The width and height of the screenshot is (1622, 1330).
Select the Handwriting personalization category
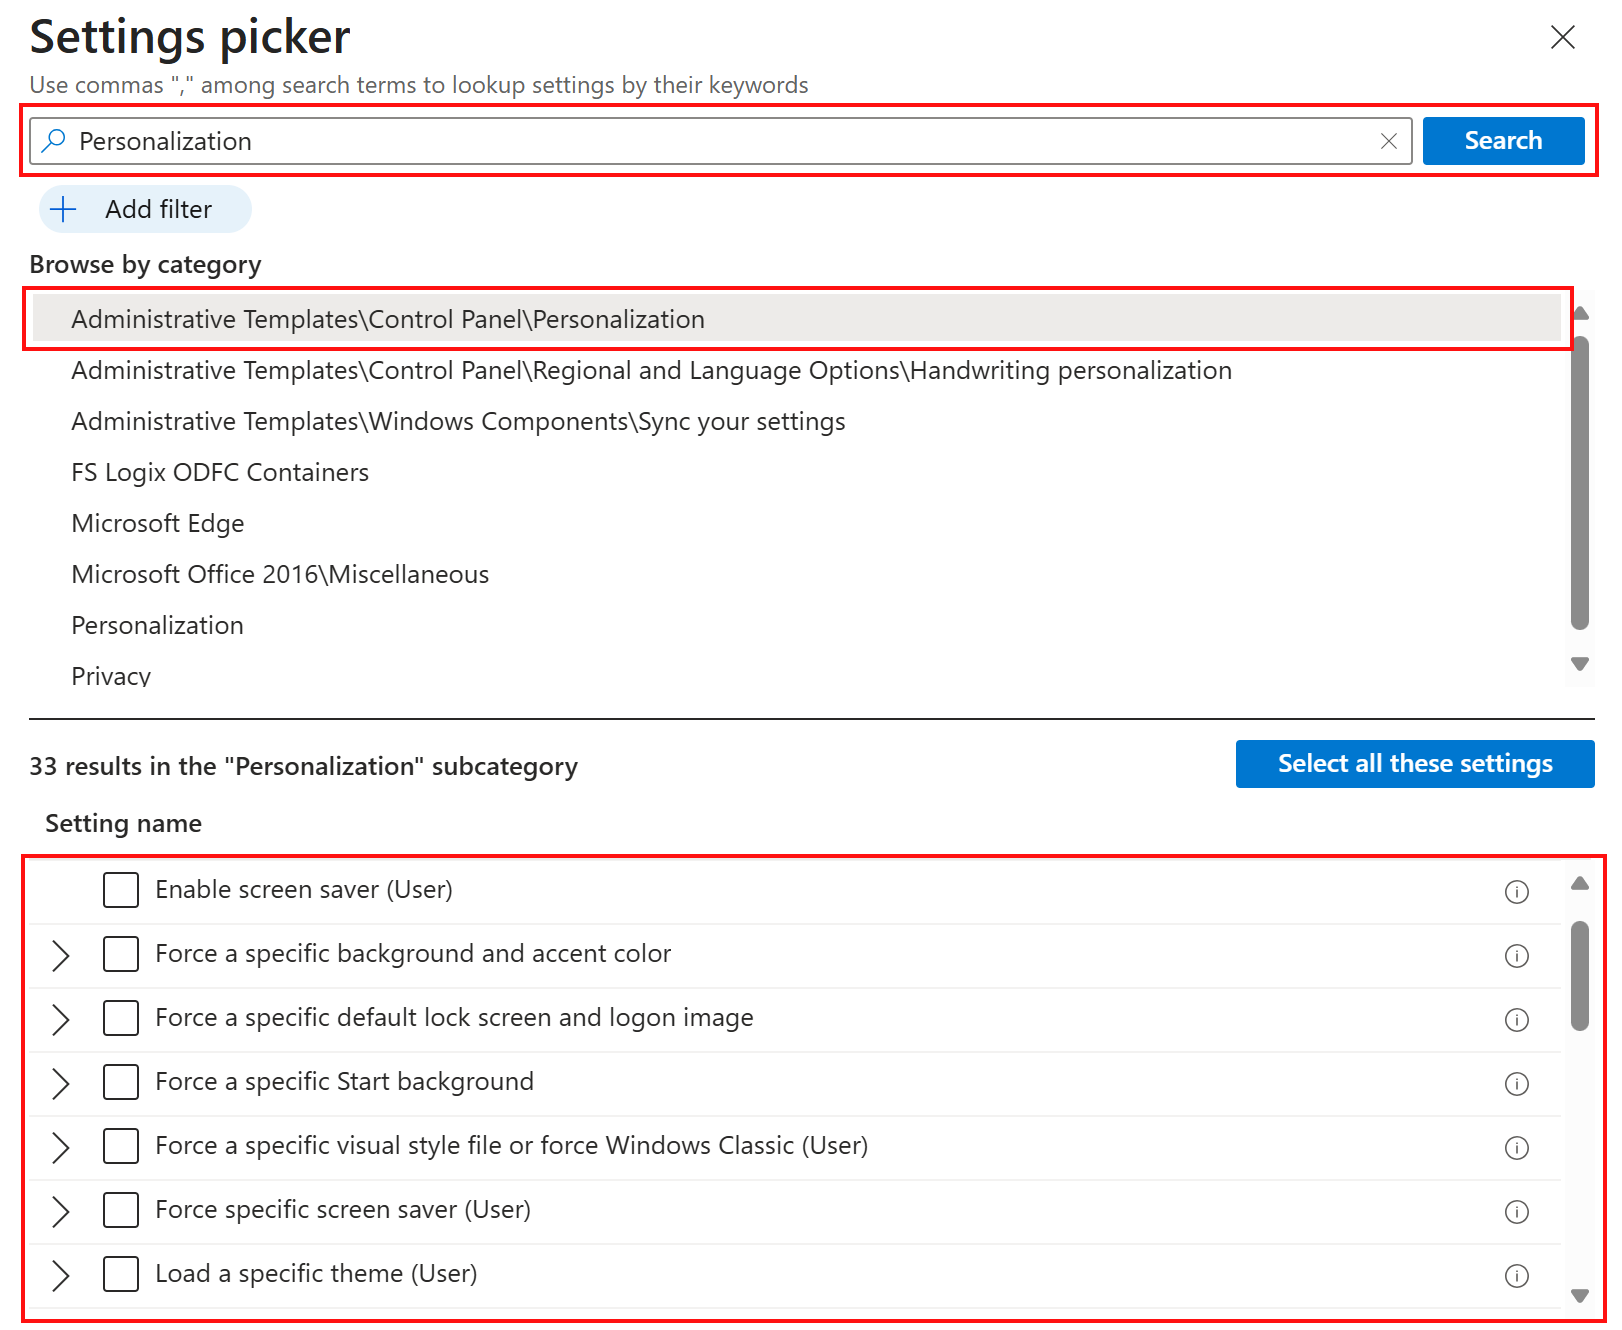pyautogui.click(x=796, y=370)
